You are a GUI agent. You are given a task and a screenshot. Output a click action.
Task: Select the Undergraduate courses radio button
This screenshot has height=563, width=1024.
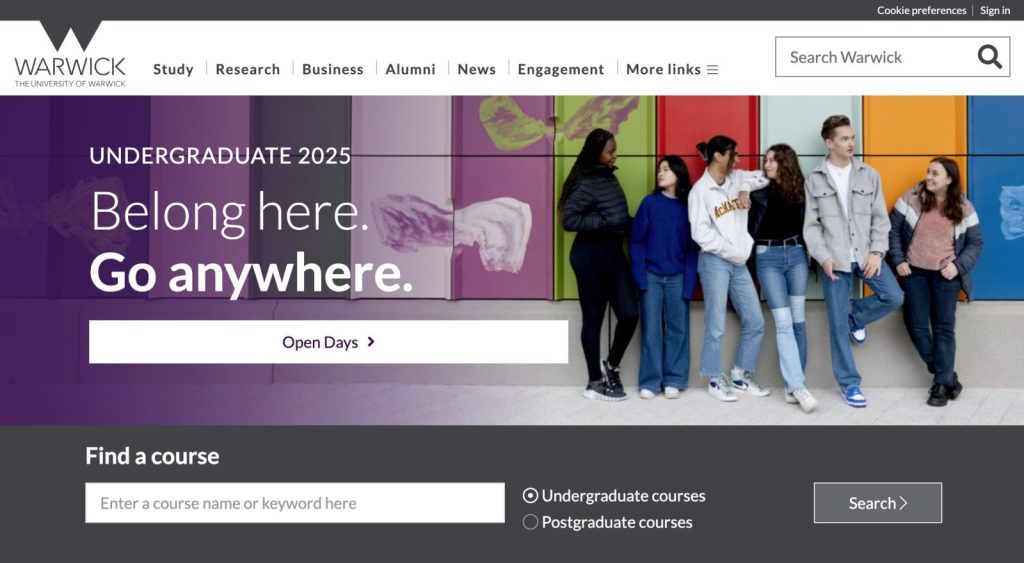tap(530, 496)
